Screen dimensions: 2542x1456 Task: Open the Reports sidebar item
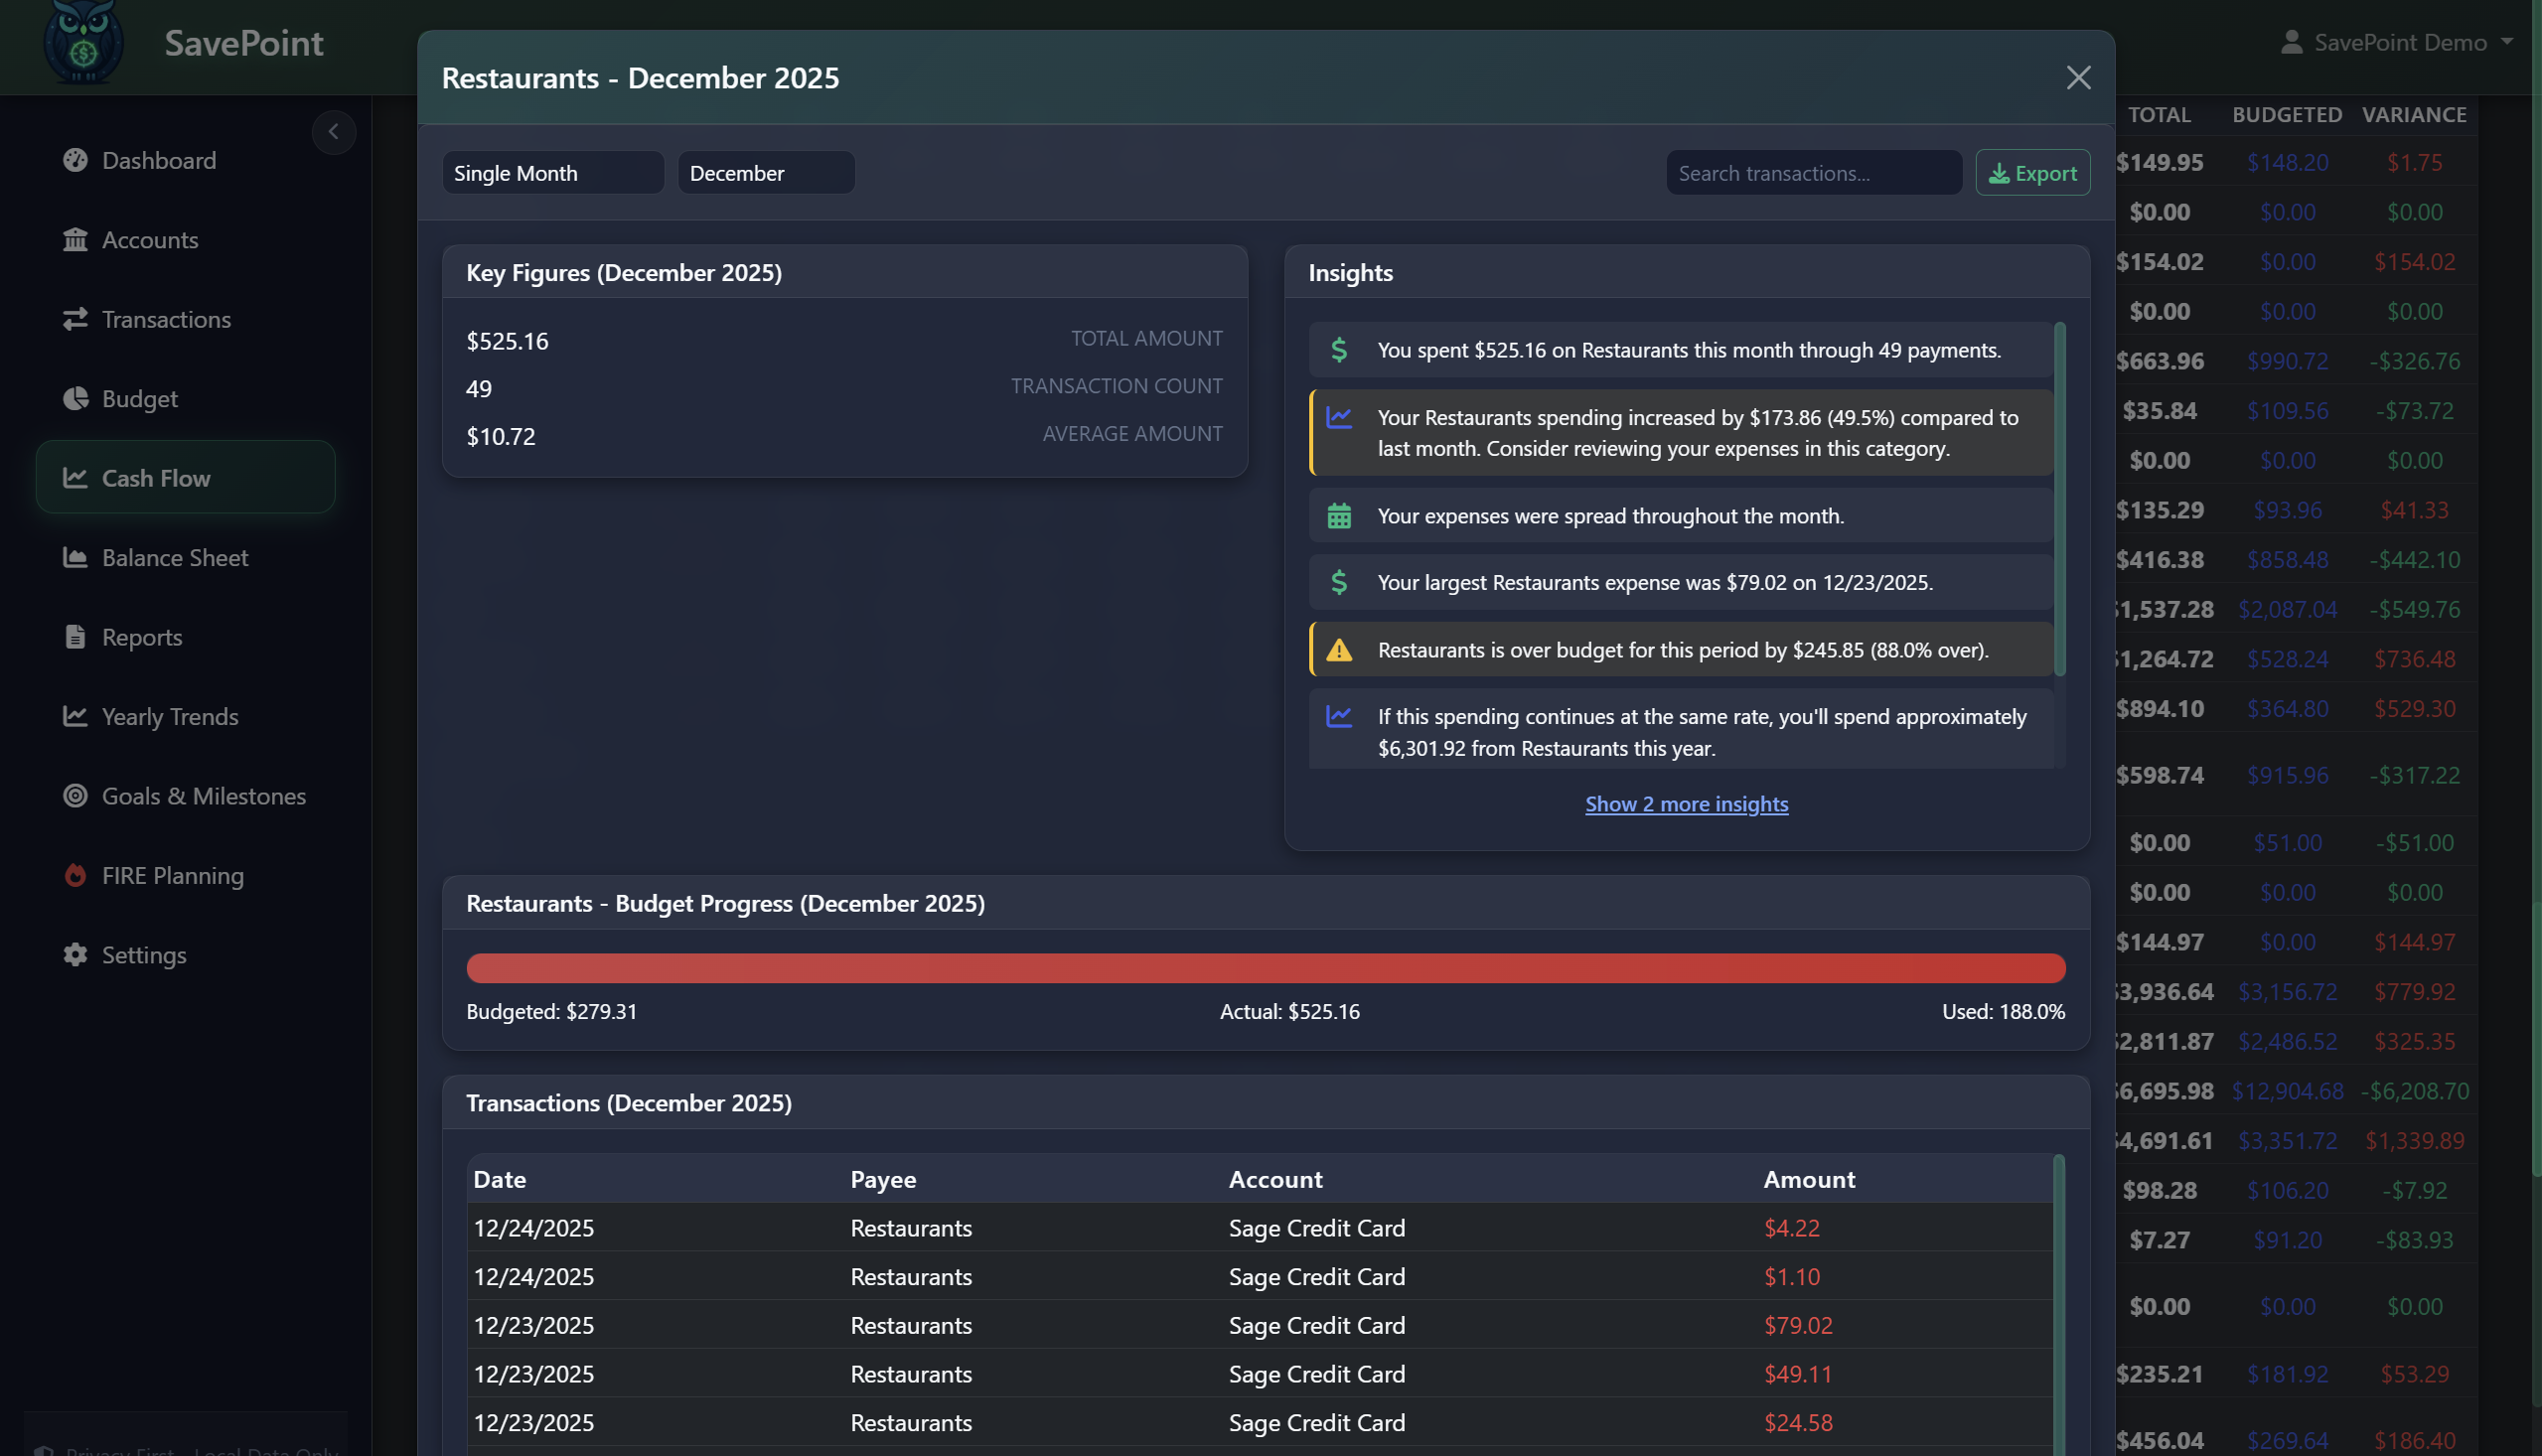click(x=142, y=637)
